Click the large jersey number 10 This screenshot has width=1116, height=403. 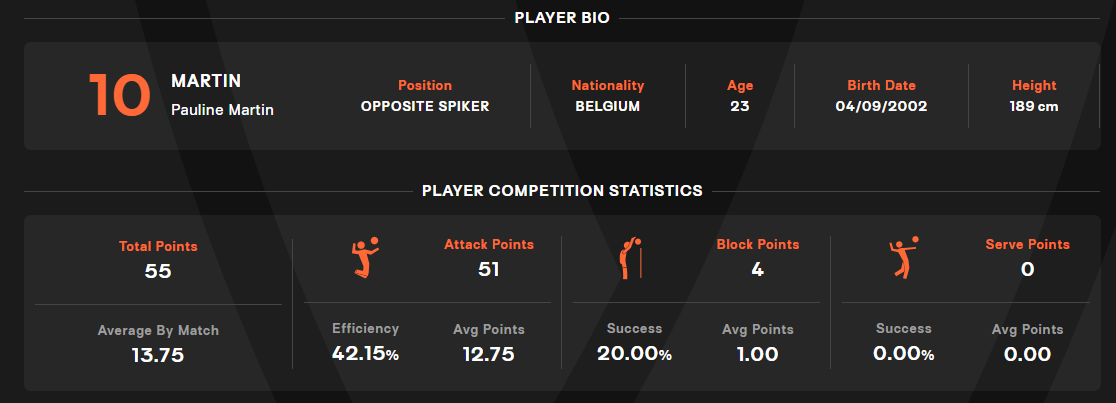coord(120,96)
